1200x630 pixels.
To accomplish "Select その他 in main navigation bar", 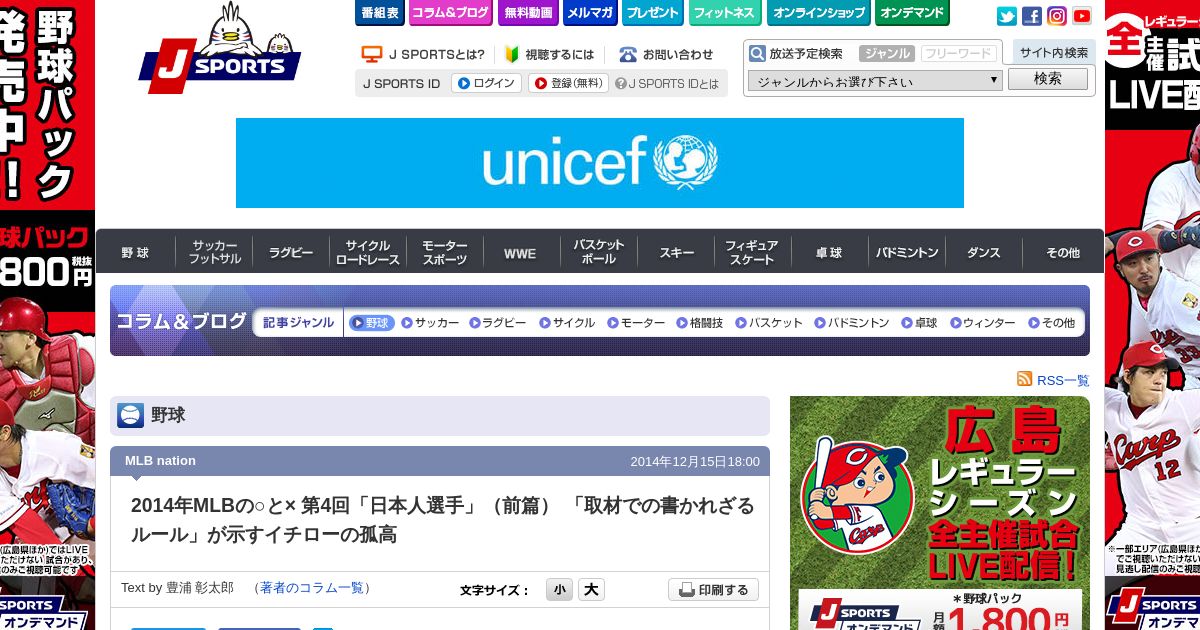I will (1062, 252).
